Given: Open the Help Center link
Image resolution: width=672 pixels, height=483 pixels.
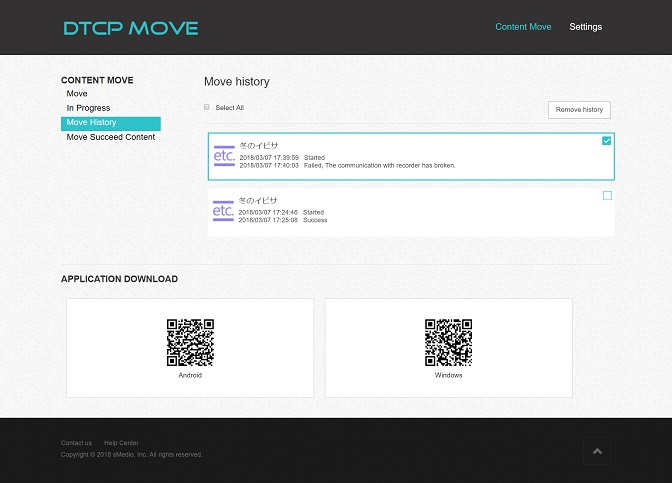Looking at the screenshot, I should pyautogui.click(x=121, y=443).
